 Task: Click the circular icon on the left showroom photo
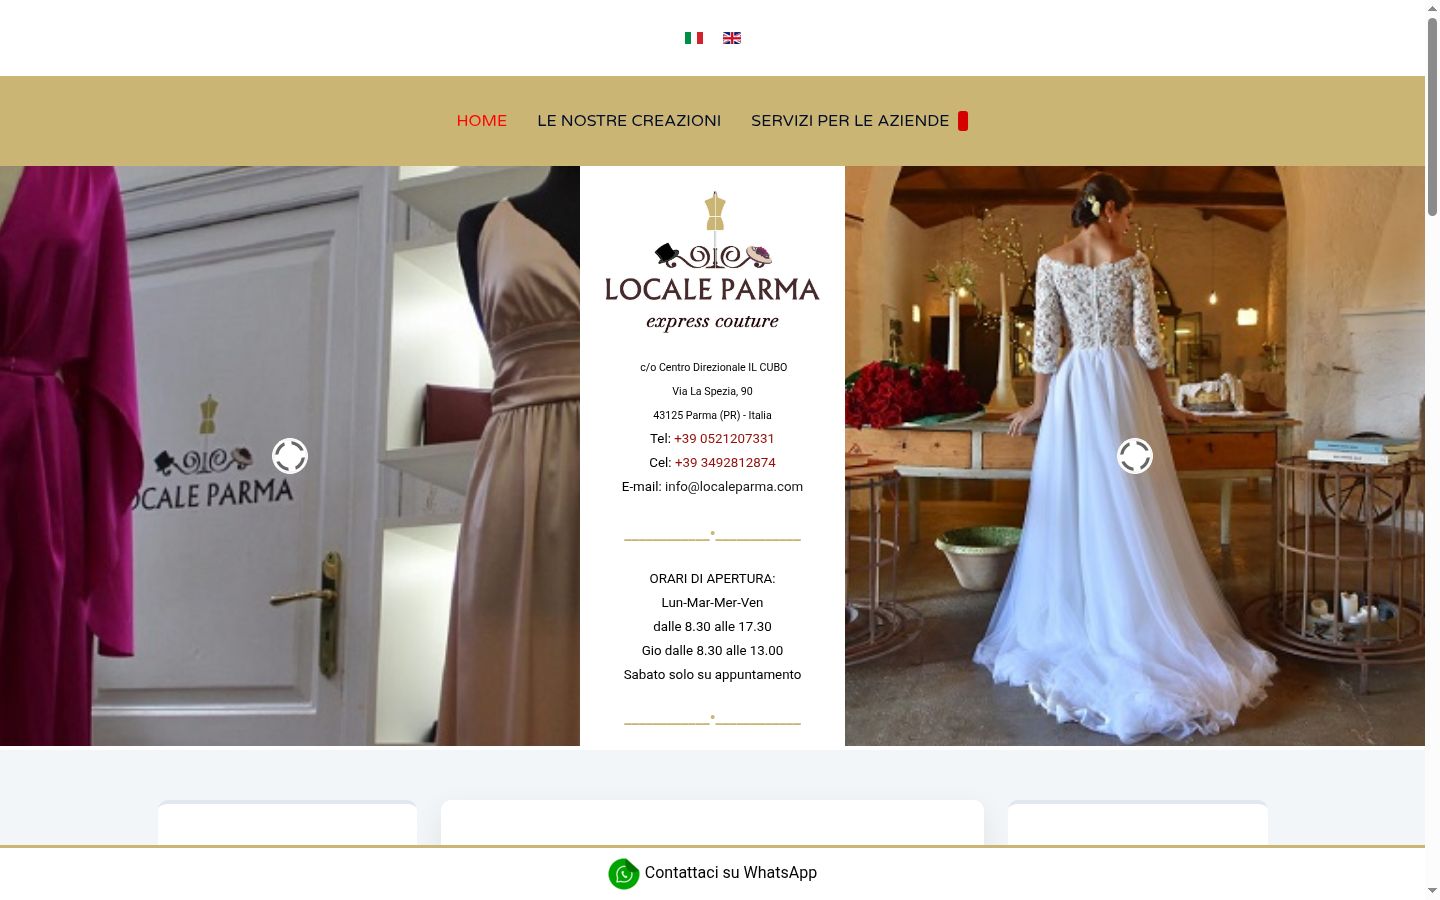pyautogui.click(x=290, y=456)
